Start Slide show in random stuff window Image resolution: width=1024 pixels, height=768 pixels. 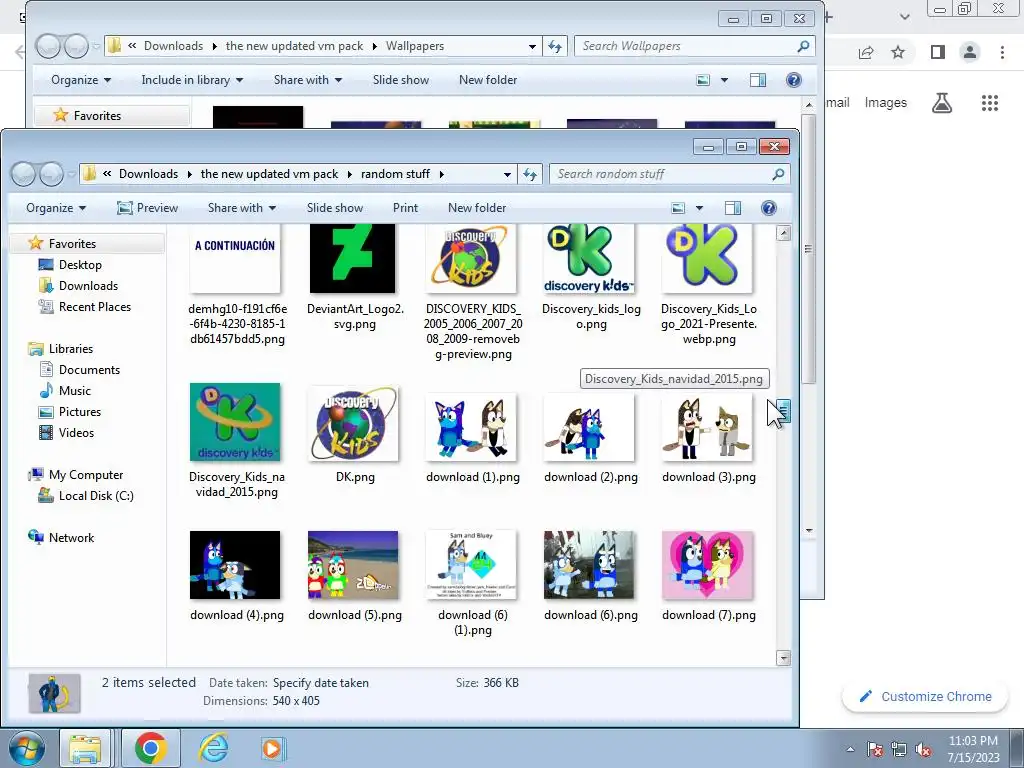(335, 208)
